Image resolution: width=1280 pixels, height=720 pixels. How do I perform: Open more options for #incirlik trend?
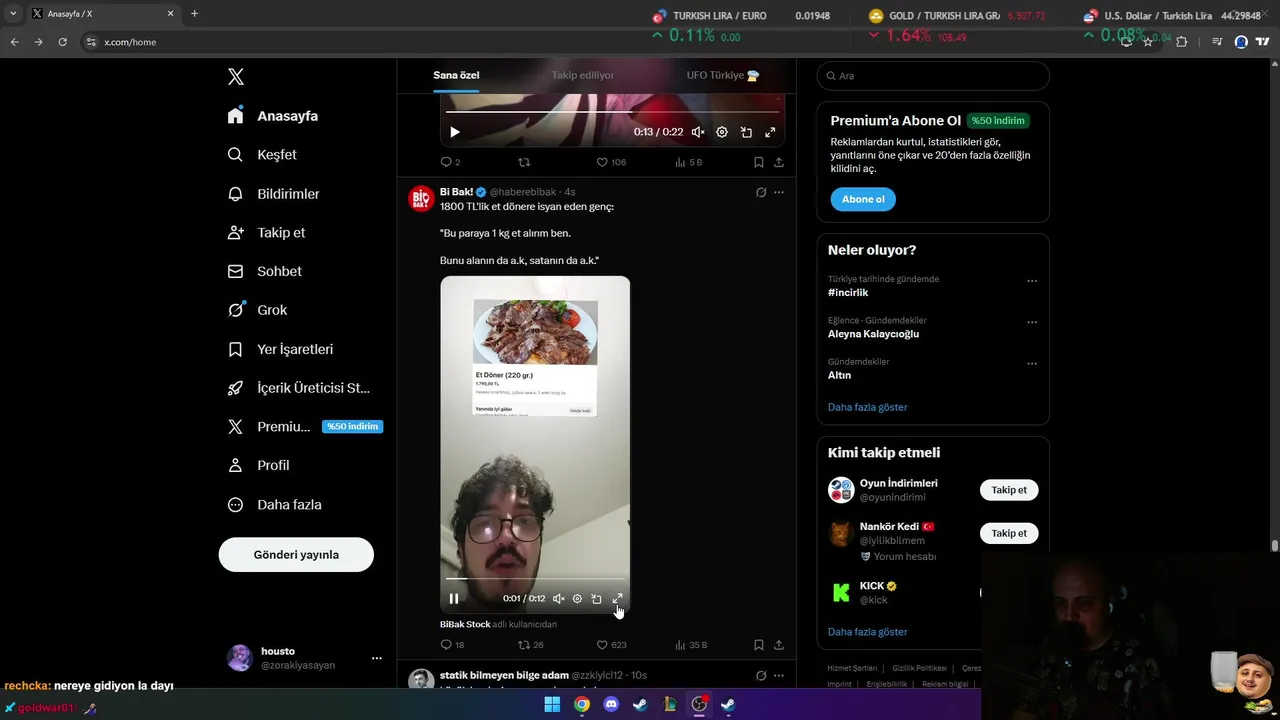(1032, 281)
